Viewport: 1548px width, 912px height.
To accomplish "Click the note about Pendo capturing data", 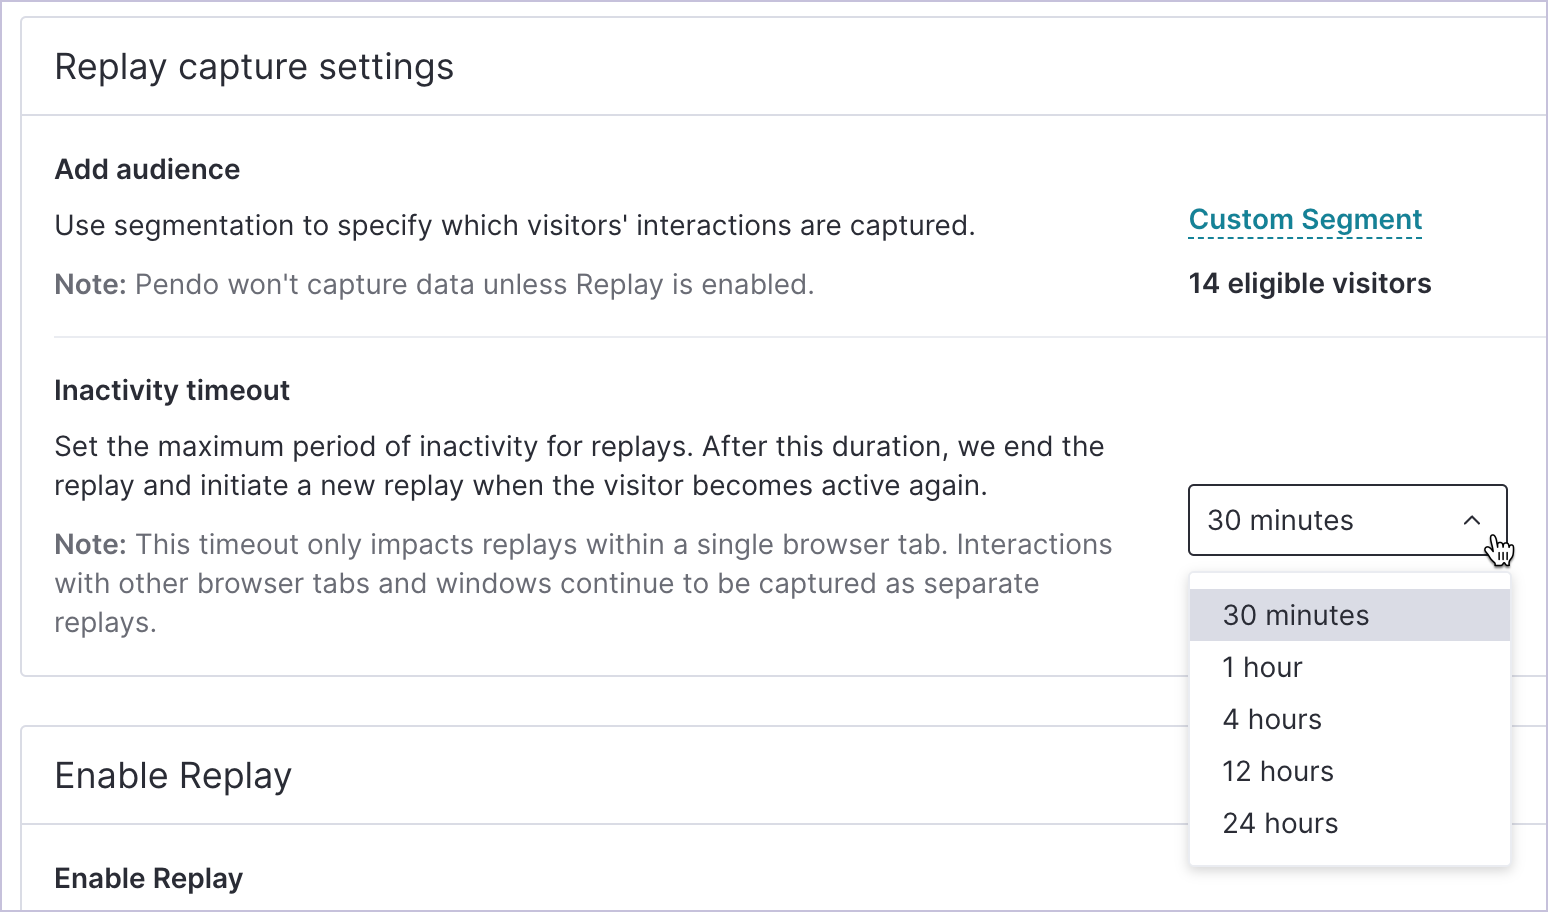I will pos(434,285).
